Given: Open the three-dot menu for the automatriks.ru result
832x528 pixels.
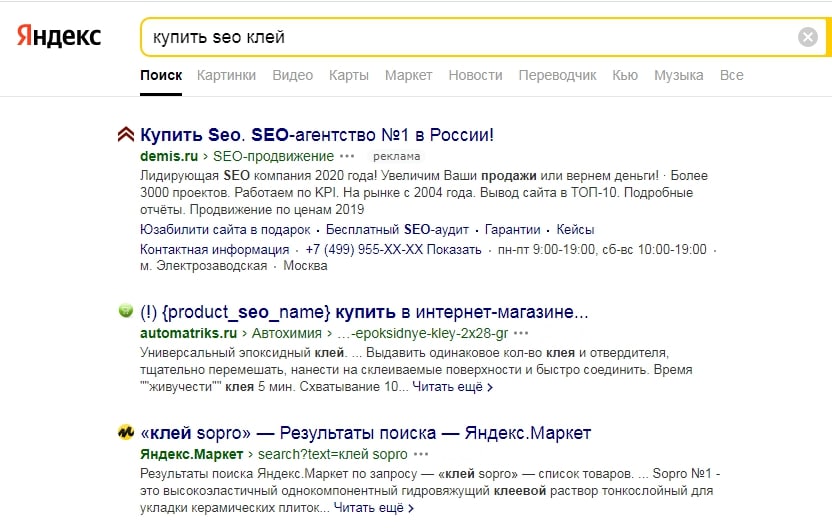Looking at the screenshot, I should [521, 333].
